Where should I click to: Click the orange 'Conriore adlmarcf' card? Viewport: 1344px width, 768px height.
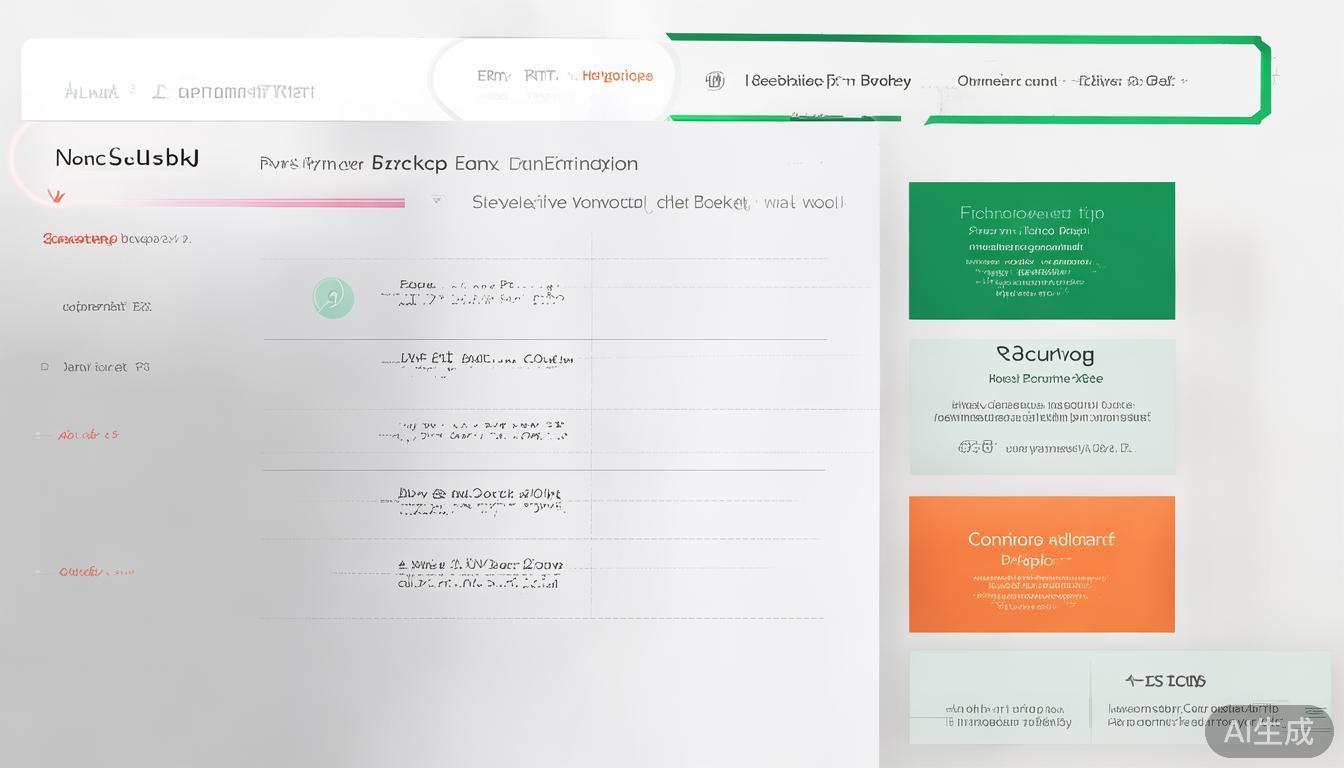(1041, 564)
